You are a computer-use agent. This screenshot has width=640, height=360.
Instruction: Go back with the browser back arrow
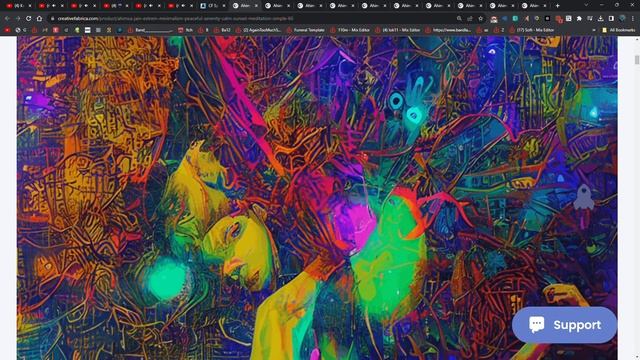7,18
